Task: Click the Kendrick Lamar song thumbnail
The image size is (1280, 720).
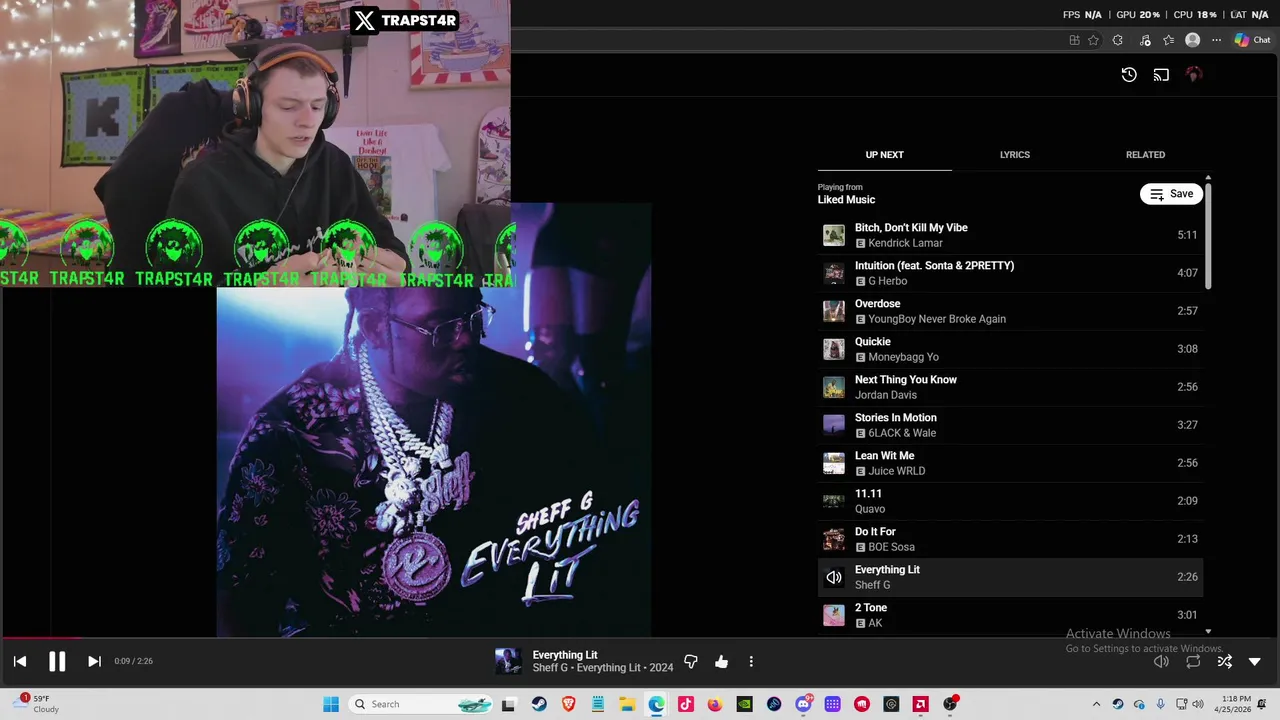Action: click(x=833, y=235)
